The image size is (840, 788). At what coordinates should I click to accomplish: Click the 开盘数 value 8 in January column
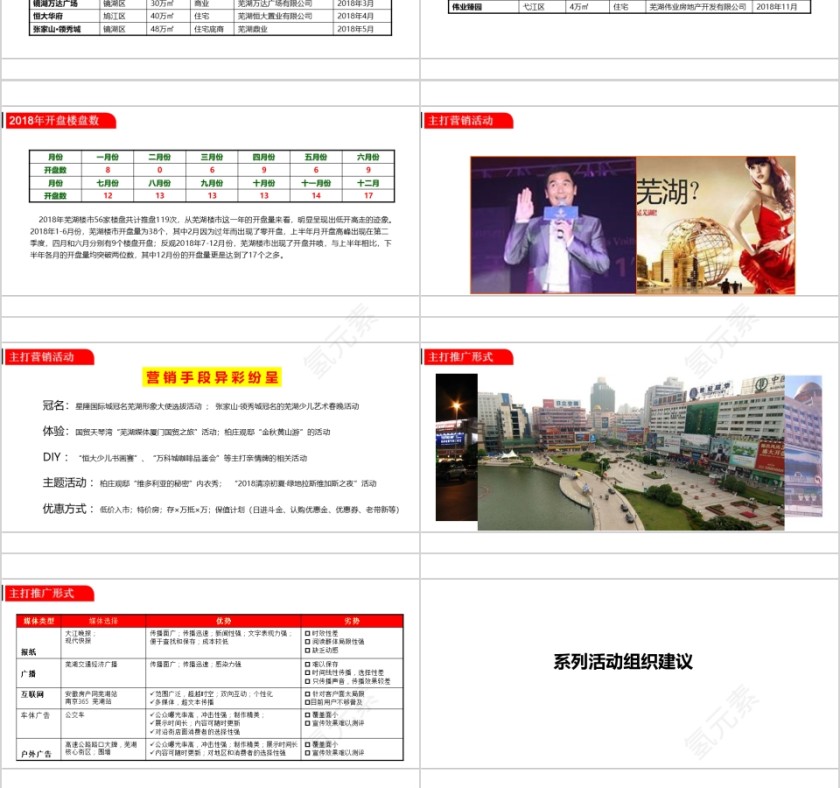(107, 168)
